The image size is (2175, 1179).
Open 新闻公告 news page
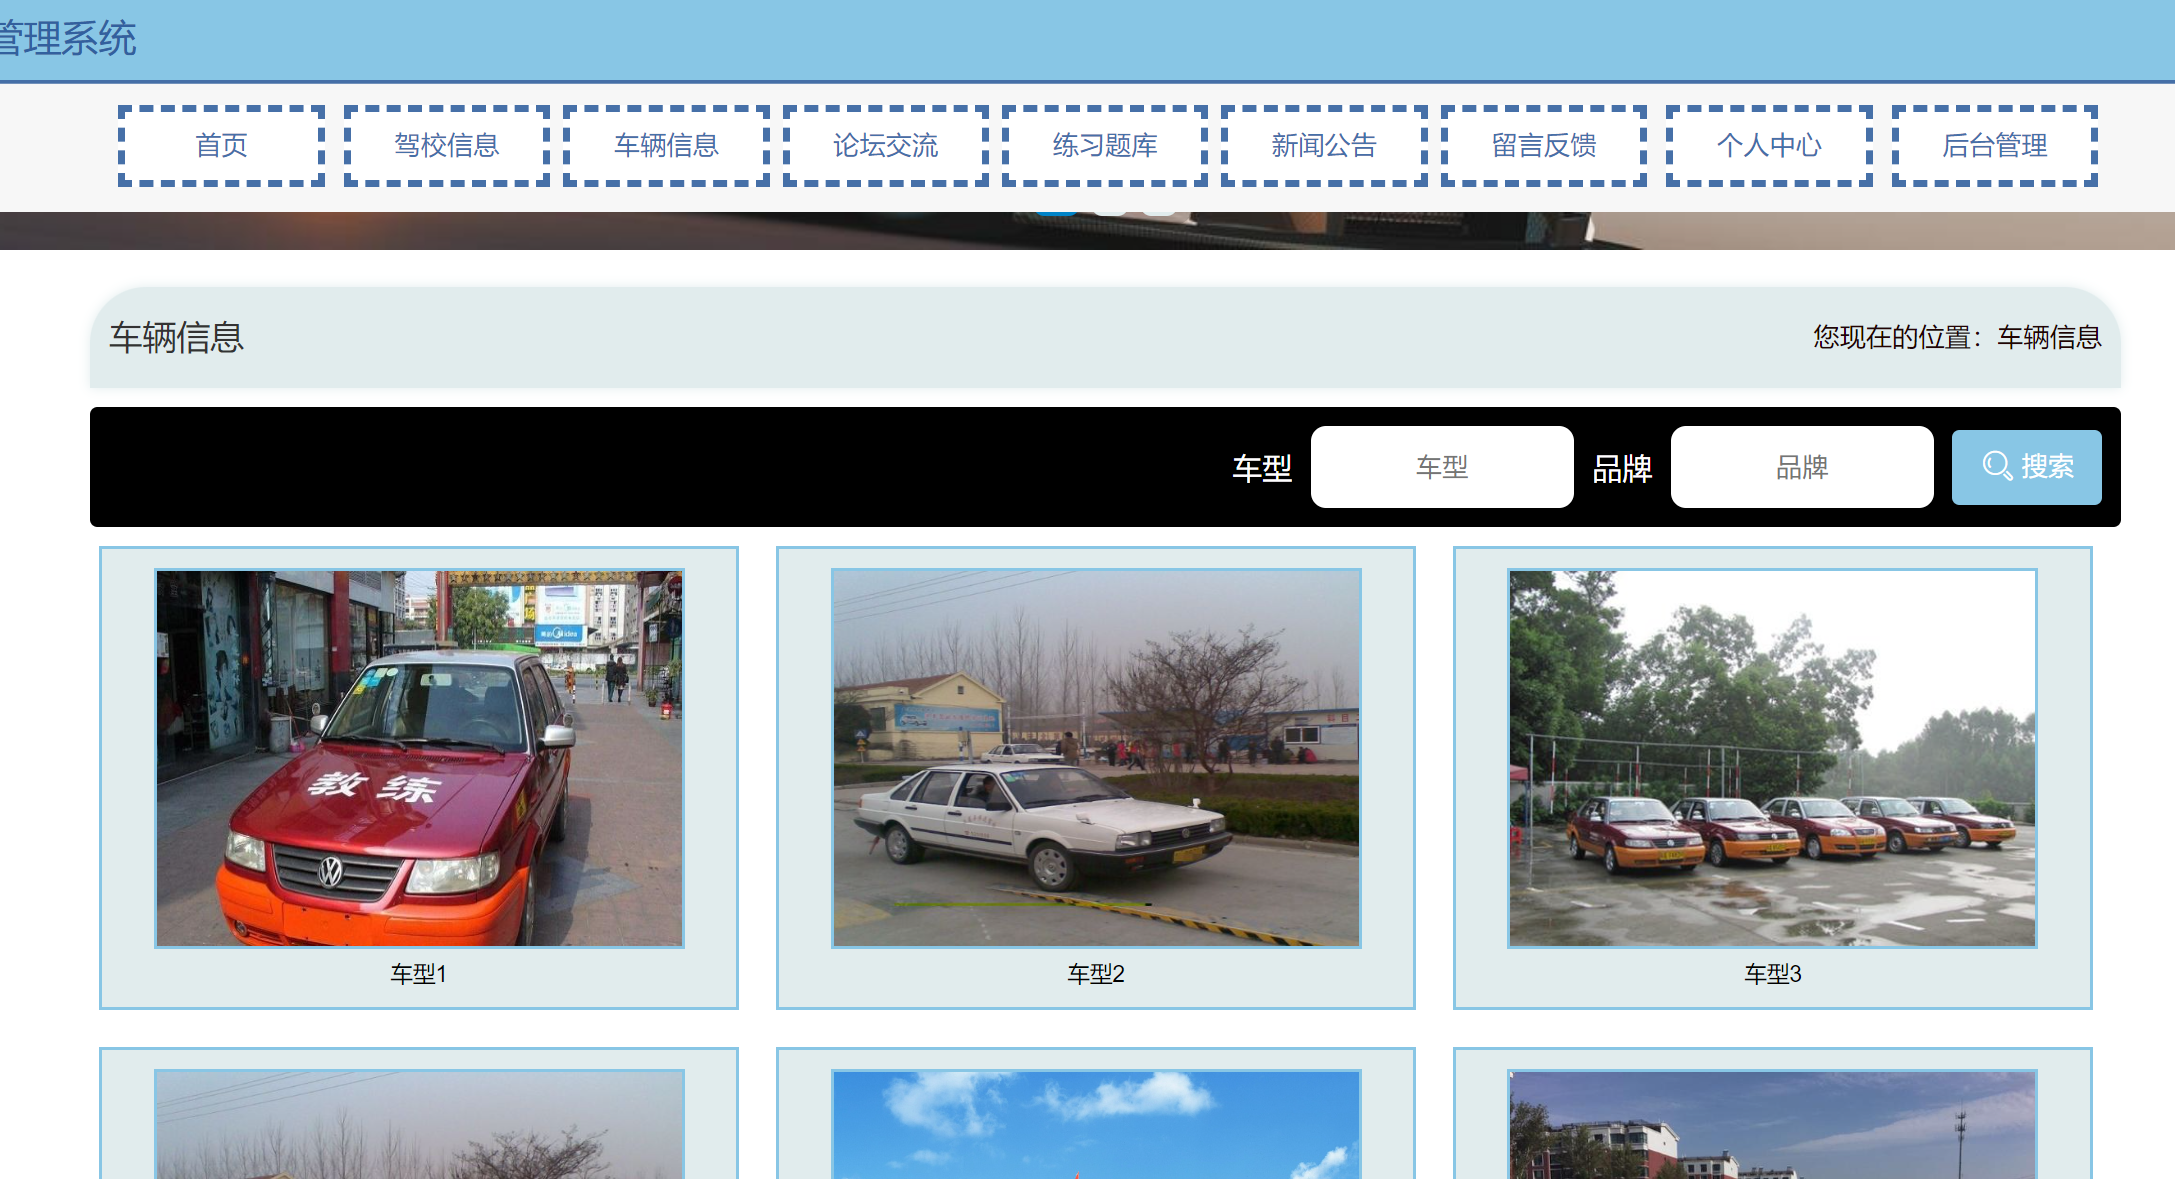click(1324, 146)
